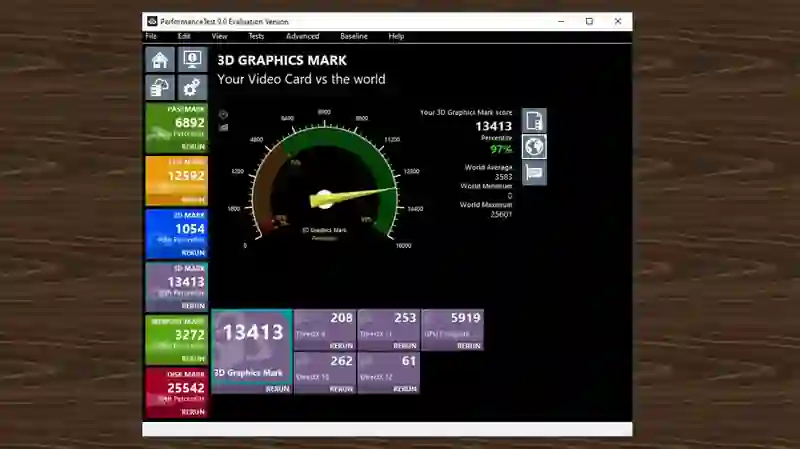Open the File menu
Viewport: 800px width, 449px height.
coord(151,36)
